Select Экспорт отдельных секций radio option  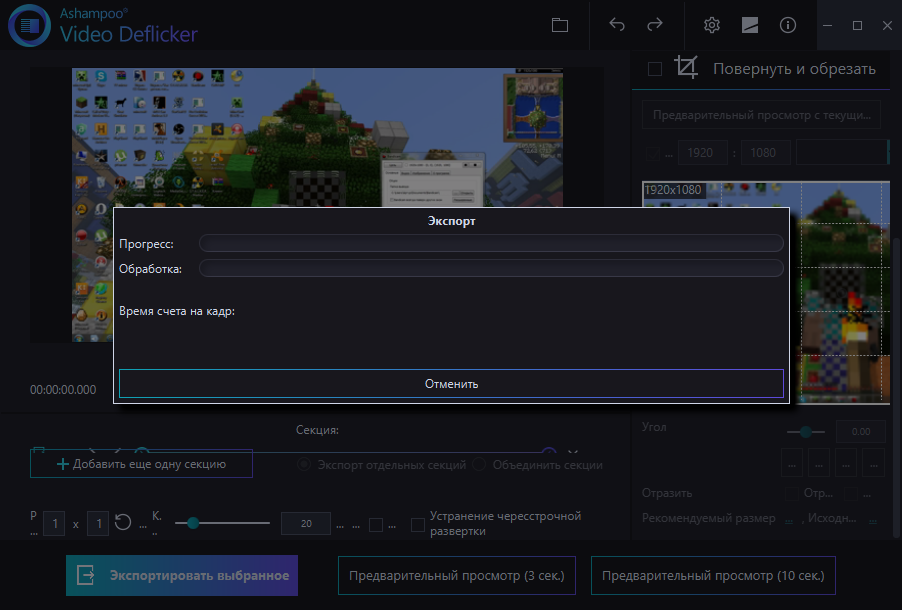click(304, 465)
